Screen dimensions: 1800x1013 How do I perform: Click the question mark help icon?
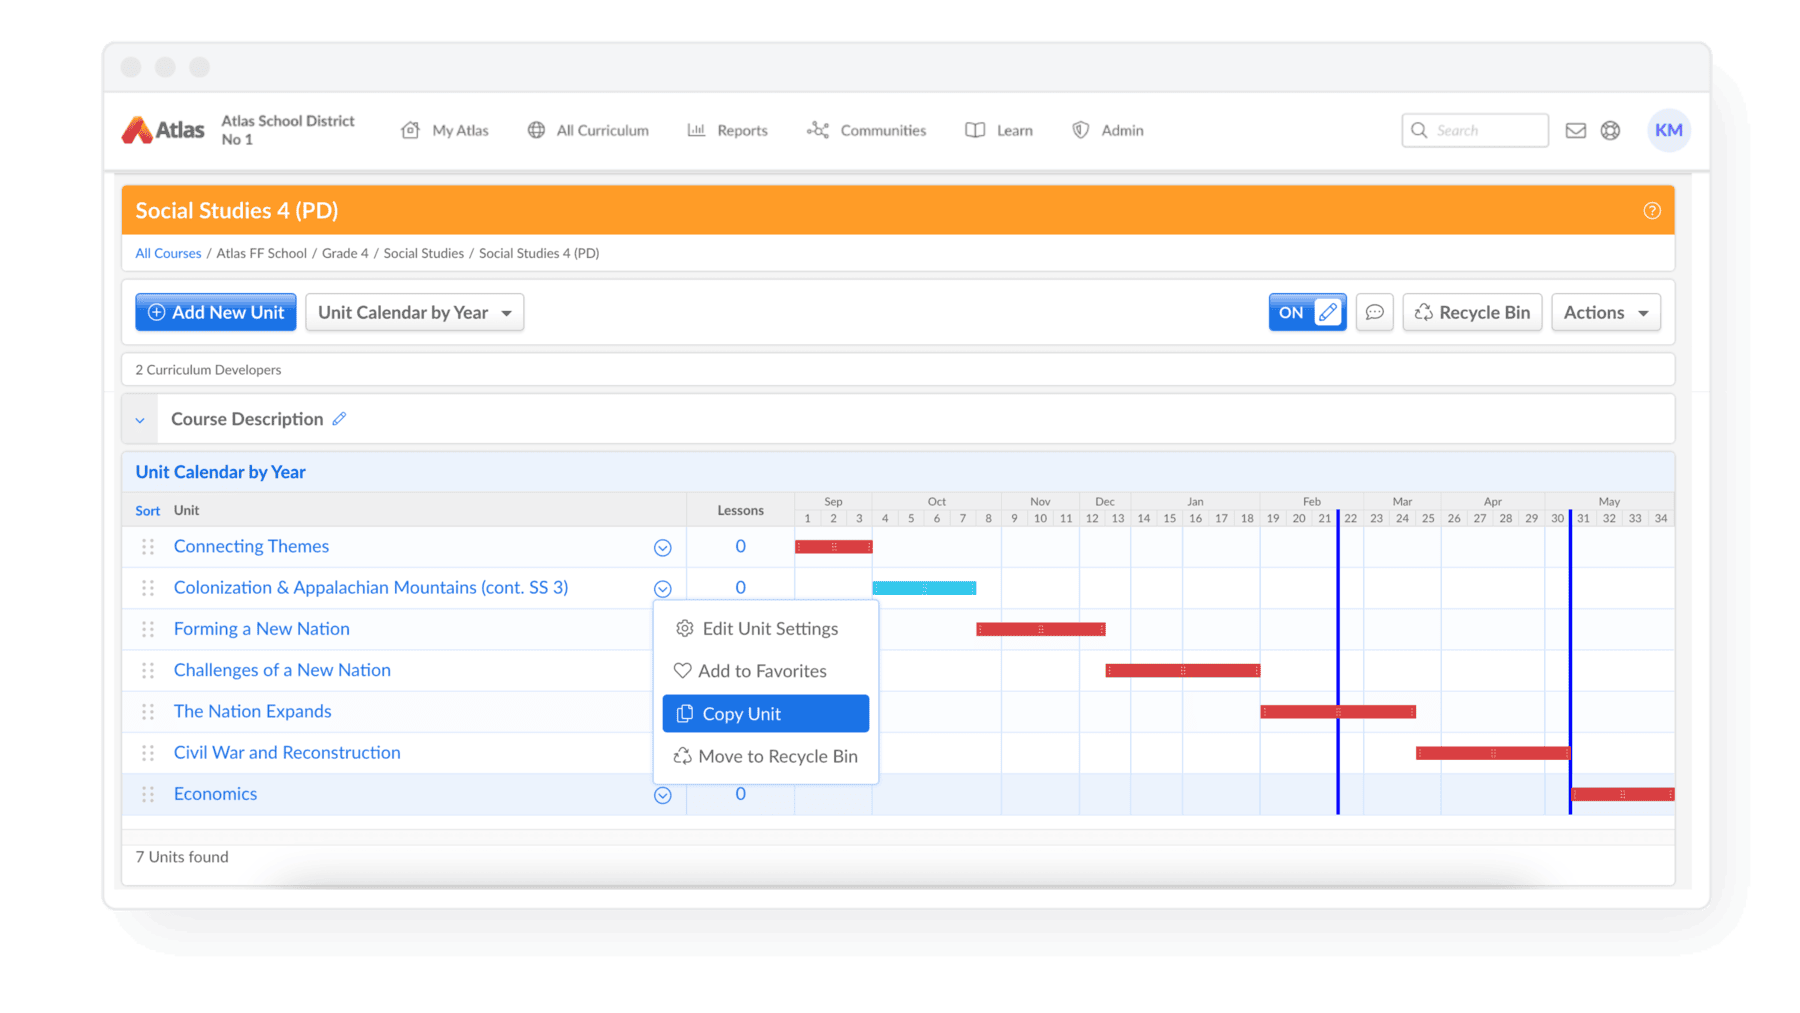coord(1651,211)
